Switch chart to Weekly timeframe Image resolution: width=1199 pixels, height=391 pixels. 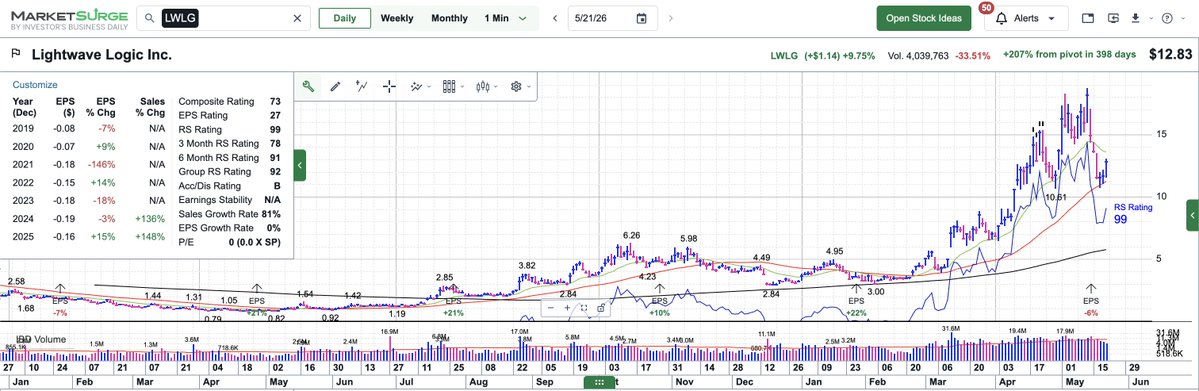(397, 18)
